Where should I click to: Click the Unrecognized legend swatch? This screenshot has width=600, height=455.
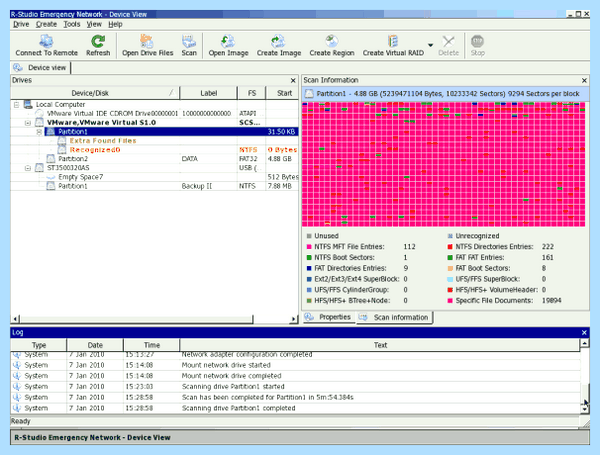point(450,236)
